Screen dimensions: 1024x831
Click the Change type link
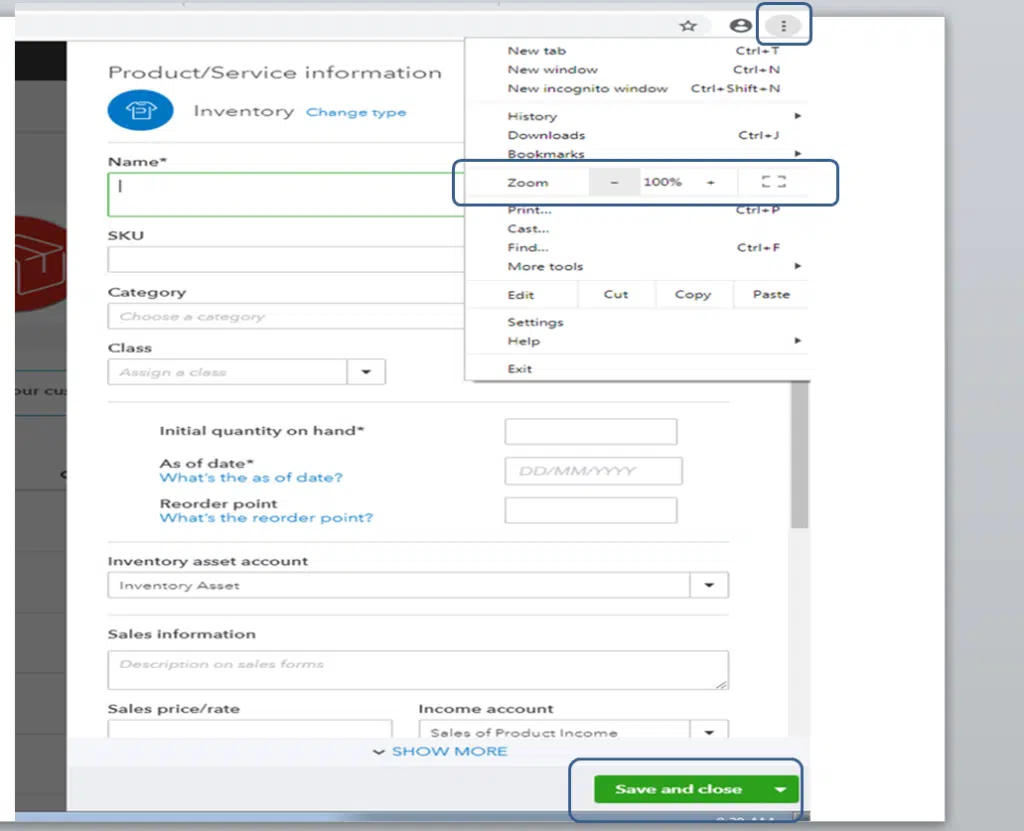[356, 112]
